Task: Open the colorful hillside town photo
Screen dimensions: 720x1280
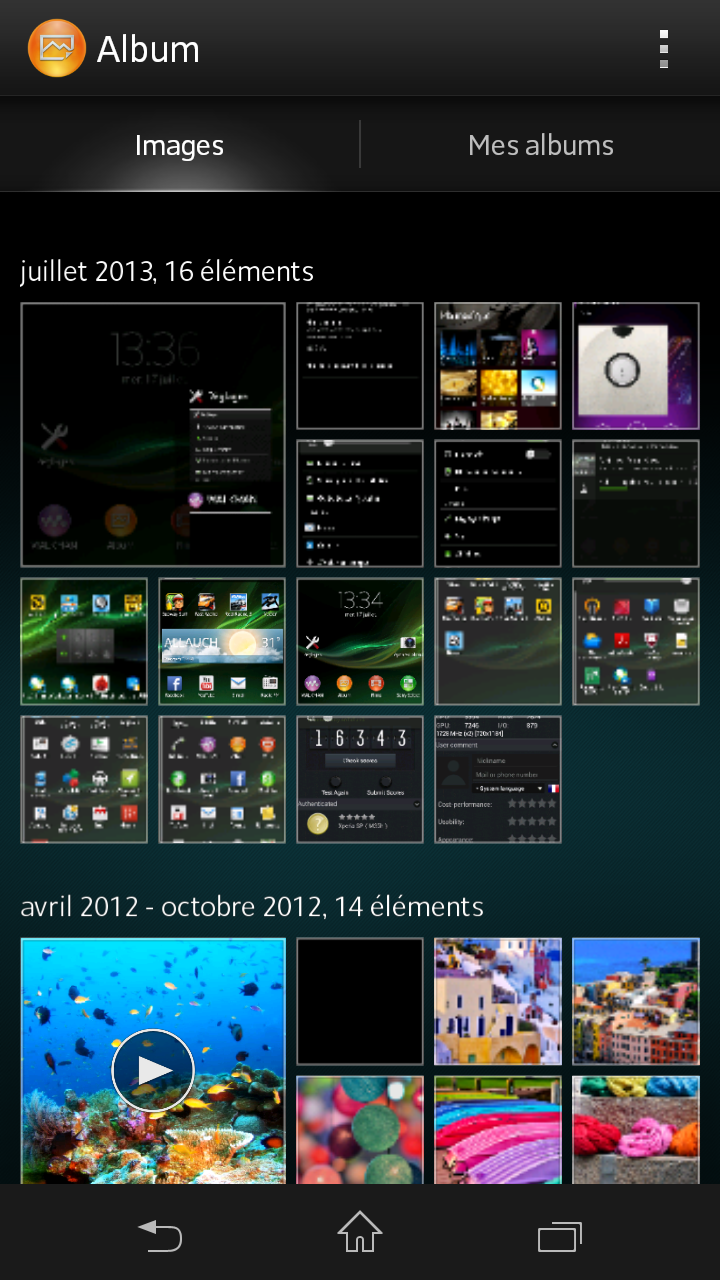Action: point(636,1001)
